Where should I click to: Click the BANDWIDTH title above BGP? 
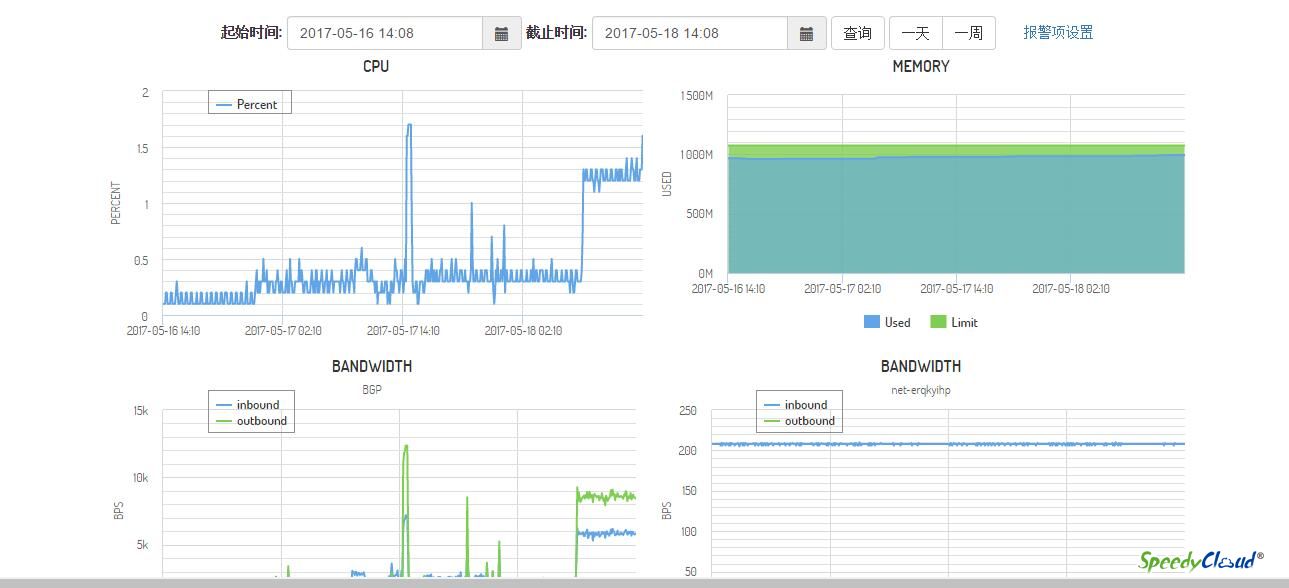[x=372, y=366]
